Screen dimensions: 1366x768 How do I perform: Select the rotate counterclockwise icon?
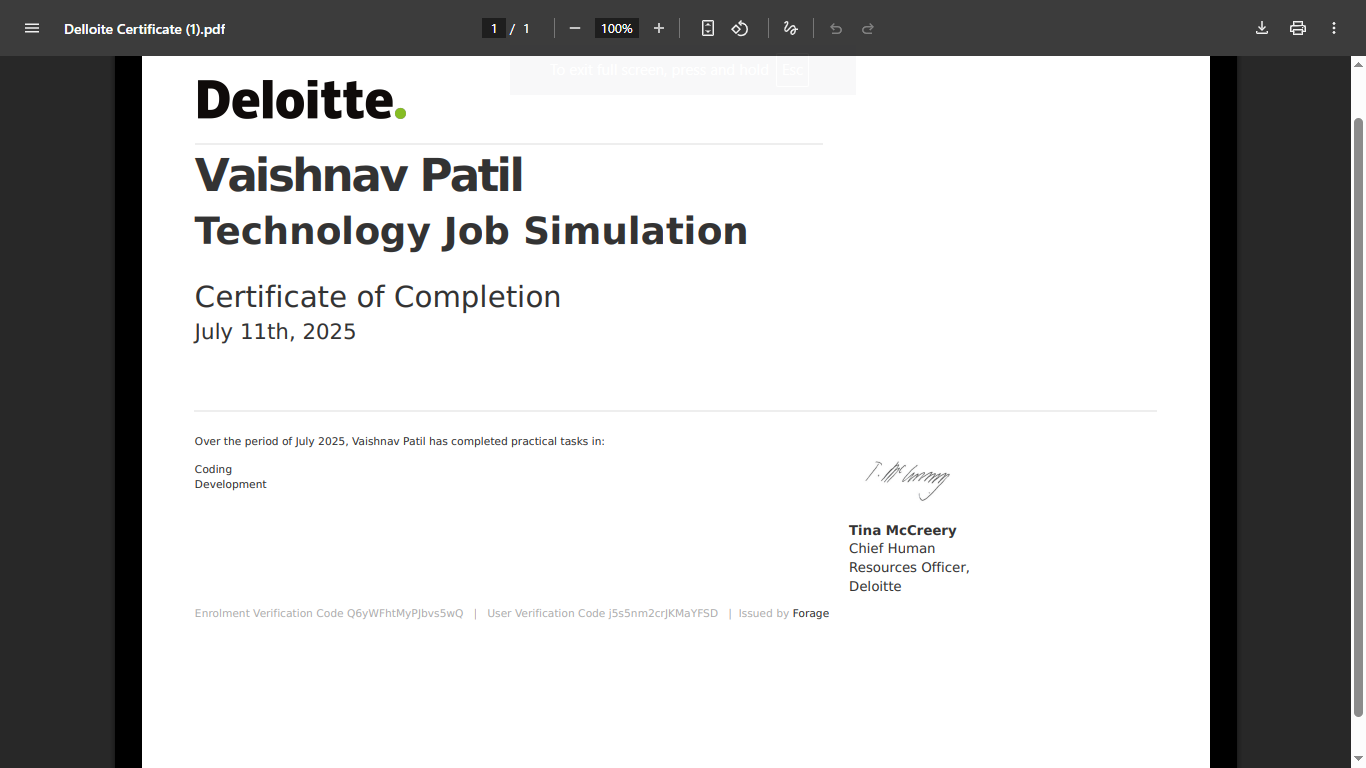(740, 28)
